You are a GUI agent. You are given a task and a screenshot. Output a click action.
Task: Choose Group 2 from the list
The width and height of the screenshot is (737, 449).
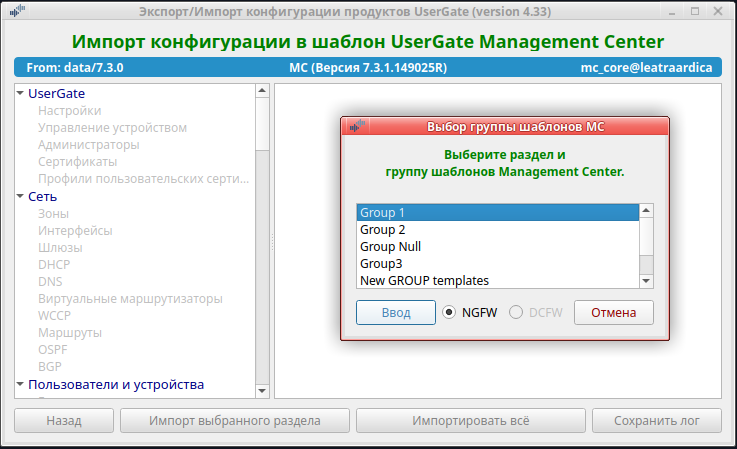tap(497, 229)
